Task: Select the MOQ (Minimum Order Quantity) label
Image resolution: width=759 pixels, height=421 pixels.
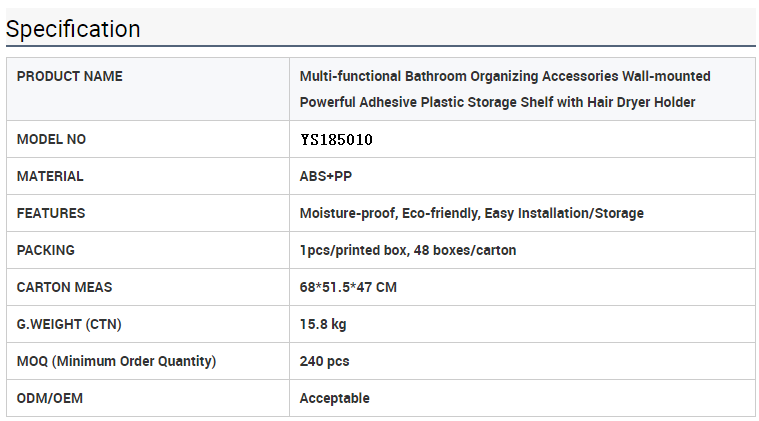Action: pos(117,361)
